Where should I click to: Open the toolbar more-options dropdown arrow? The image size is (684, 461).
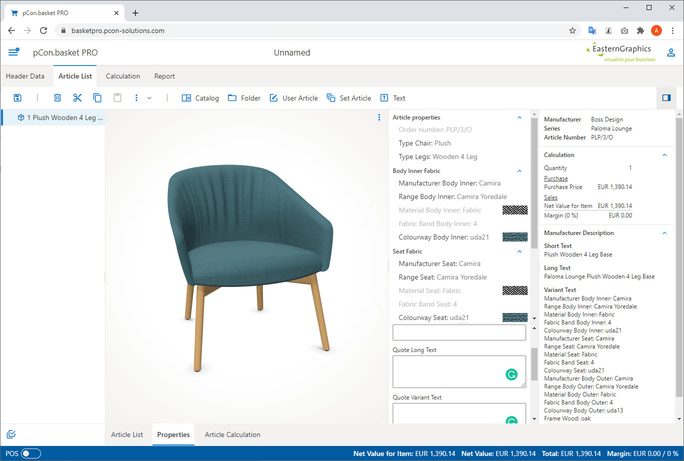[x=150, y=98]
